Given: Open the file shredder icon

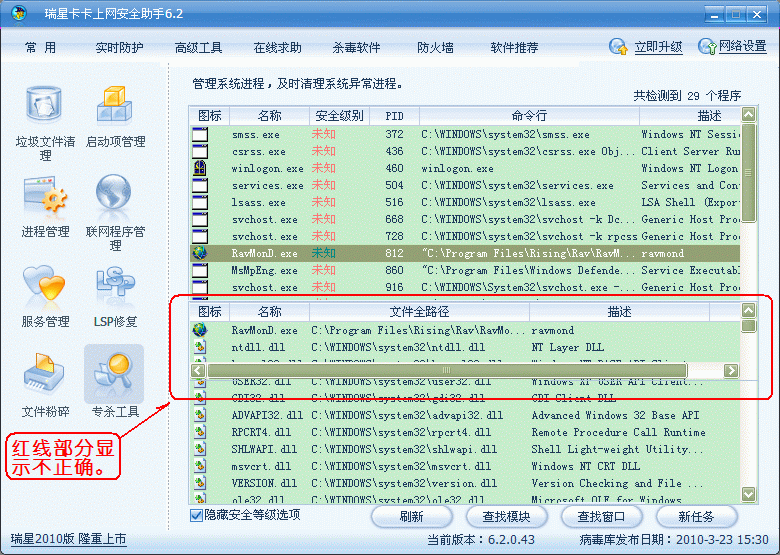Looking at the screenshot, I should tap(44, 373).
